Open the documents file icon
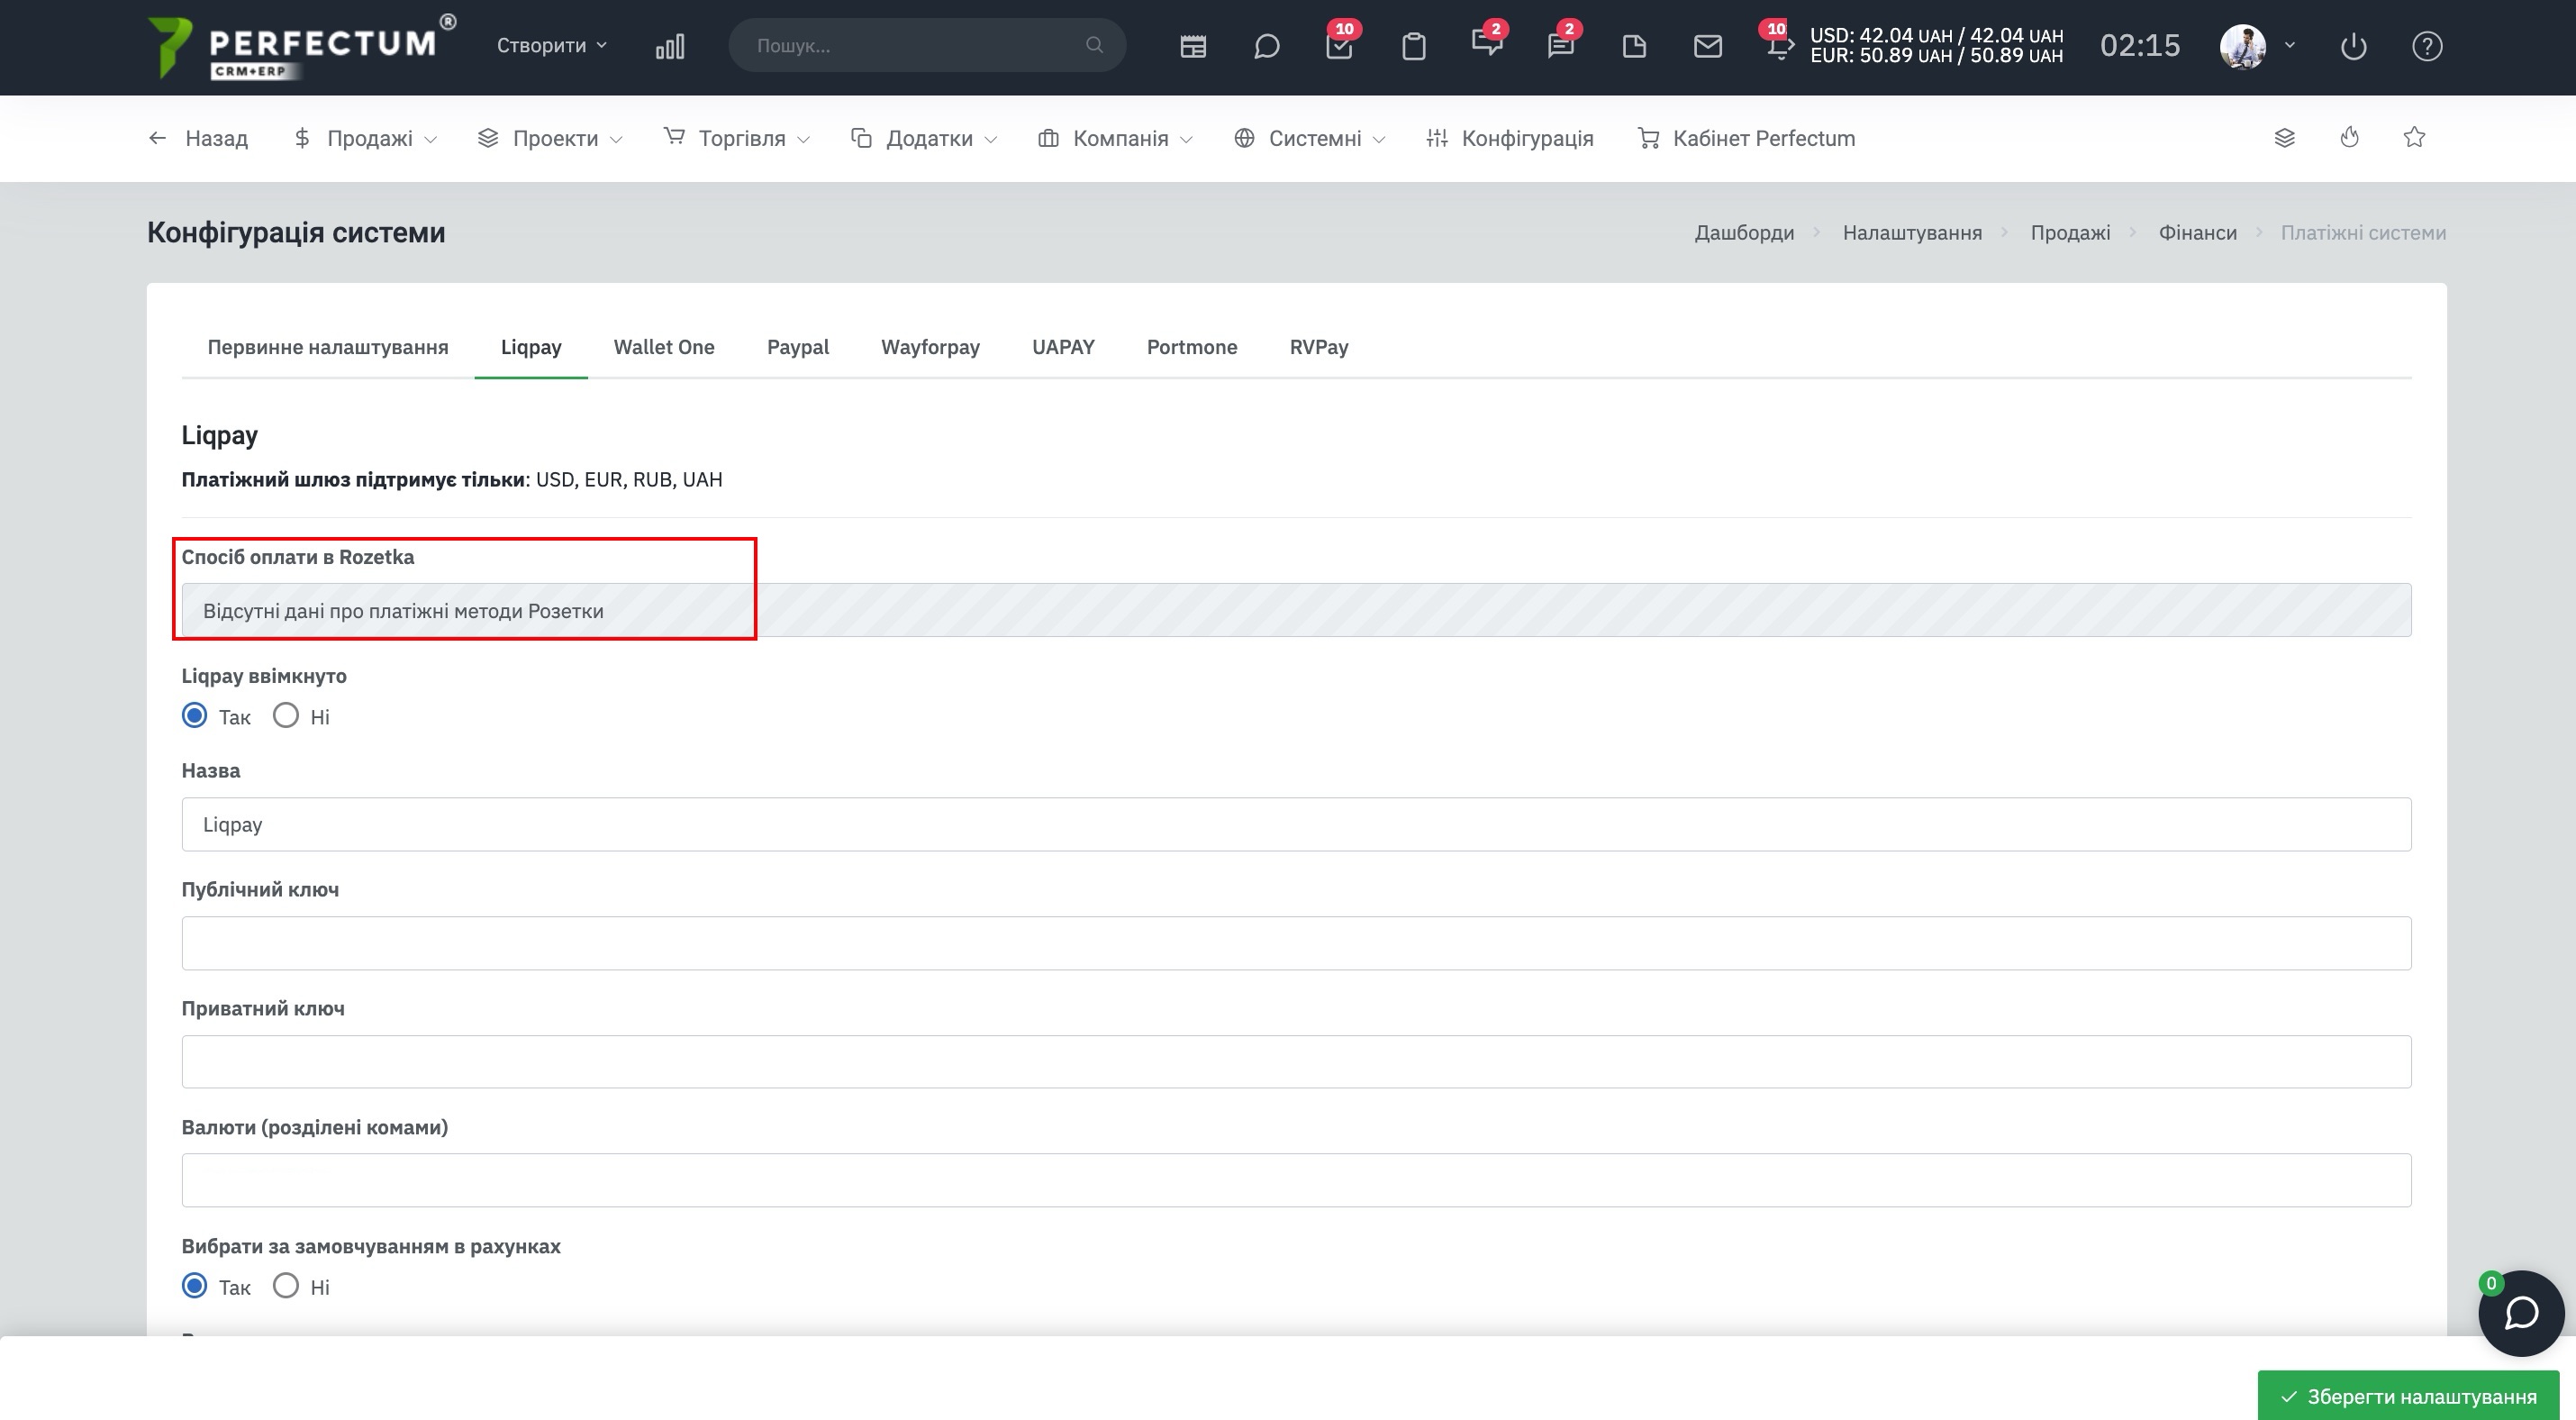This screenshot has height=1420, width=2576. (x=1634, y=46)
